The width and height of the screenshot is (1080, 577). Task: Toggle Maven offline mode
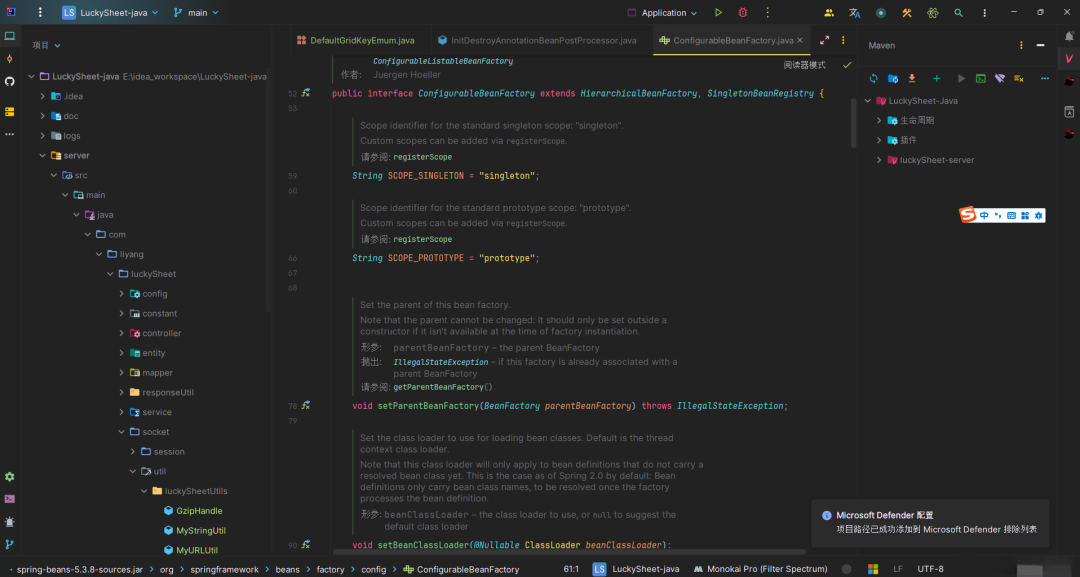[999, 78]
